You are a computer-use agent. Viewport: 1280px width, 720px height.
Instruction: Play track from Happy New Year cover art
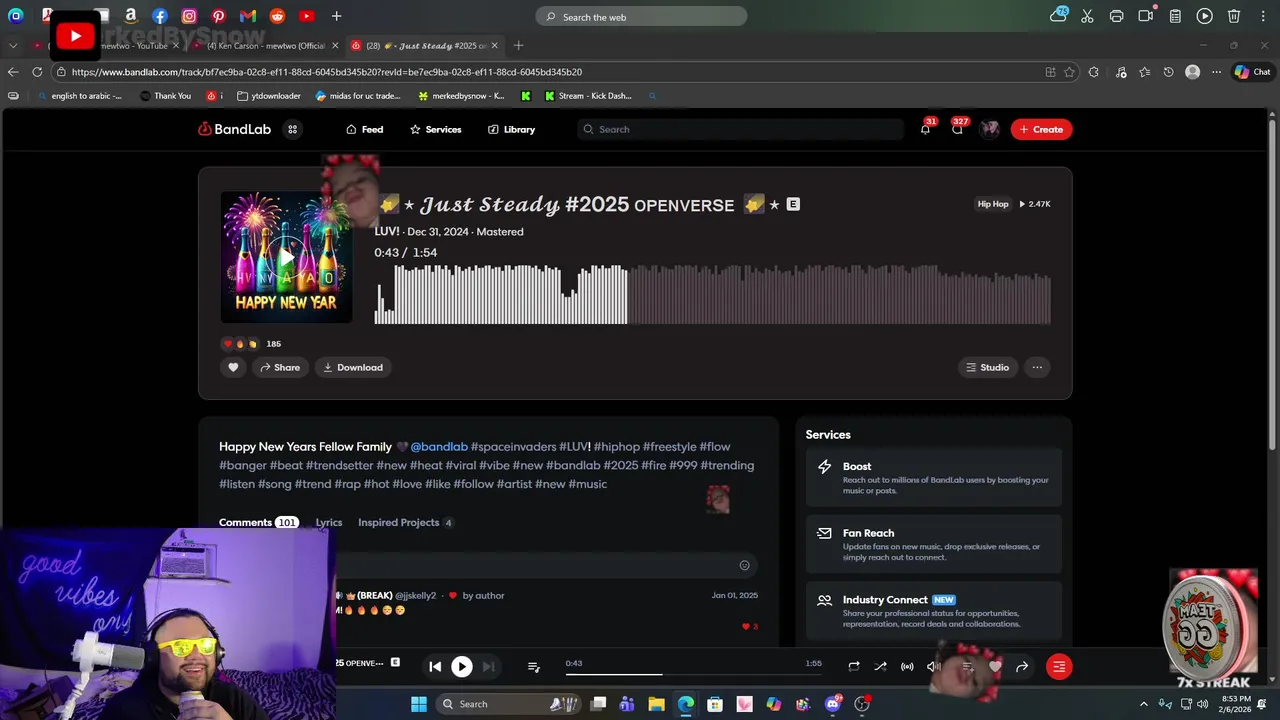click(x=286, y=257)
